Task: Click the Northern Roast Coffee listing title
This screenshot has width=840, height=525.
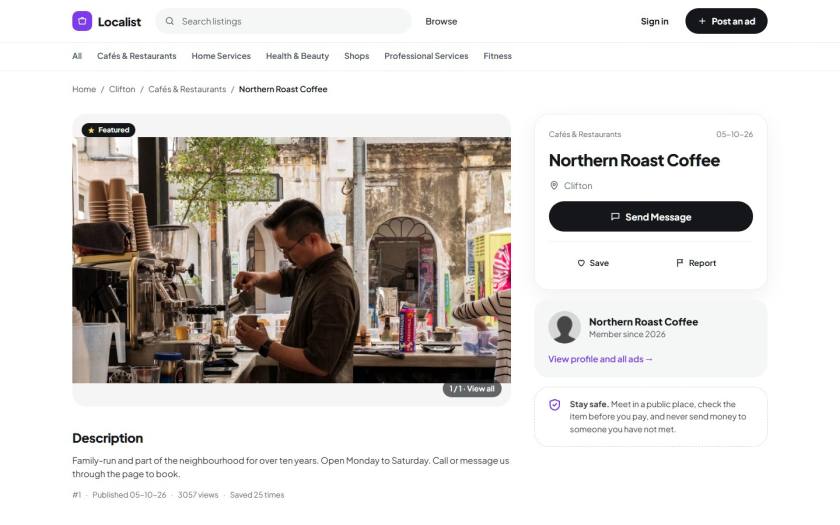Action: (x=634, y=161)
